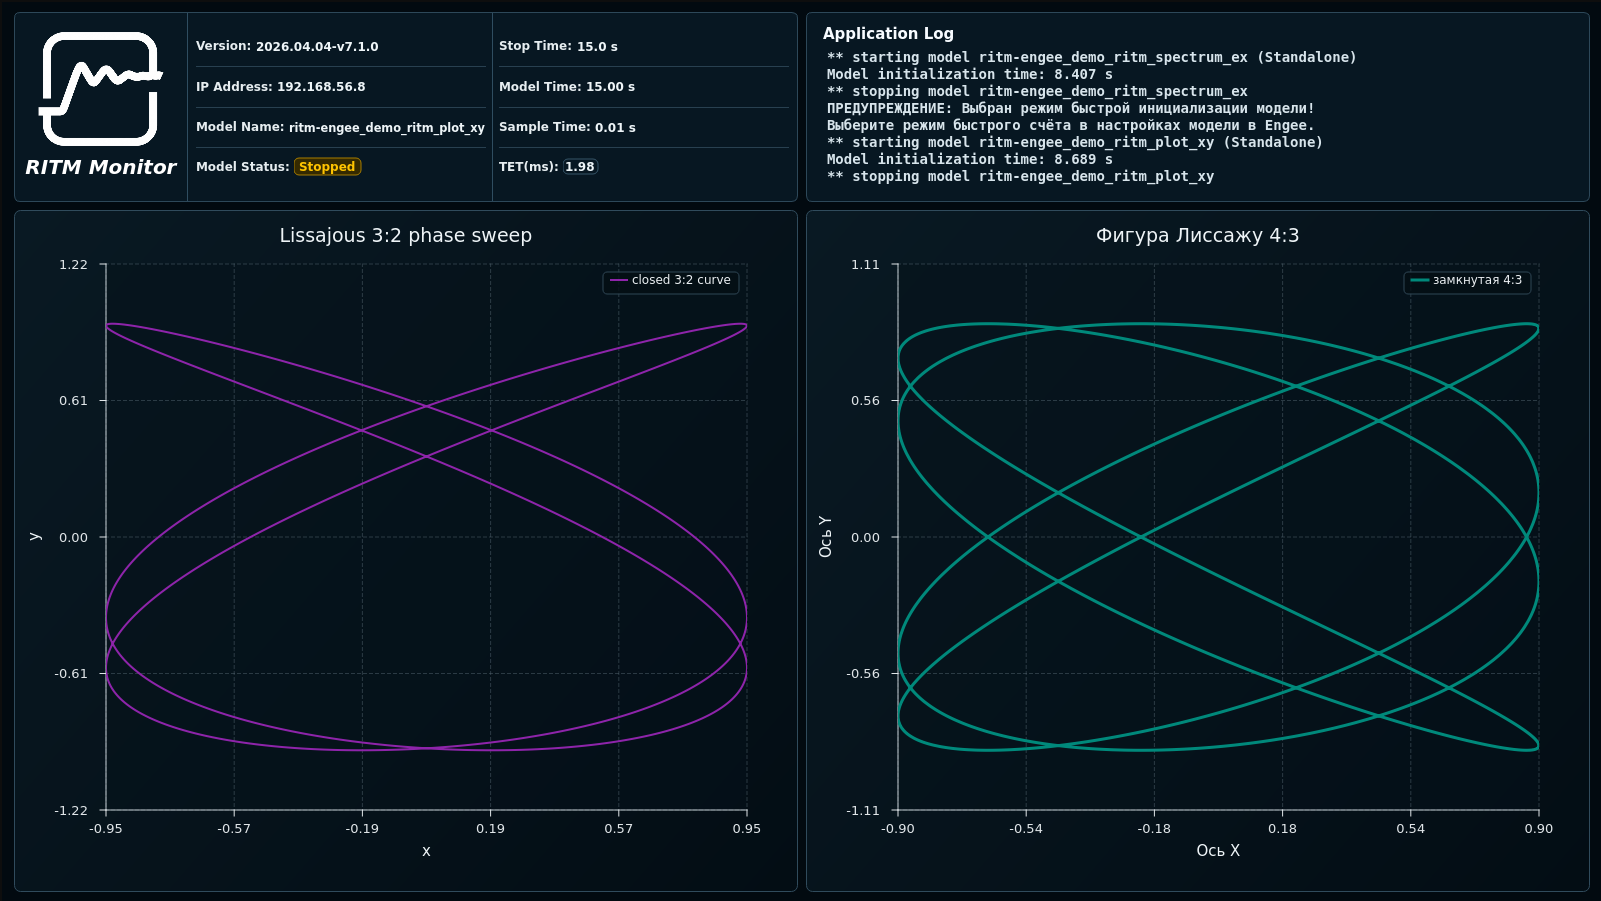Click the ПРЕДУПРЕЖДЕНИЕ warning log line

click(x=1071, y=108)
